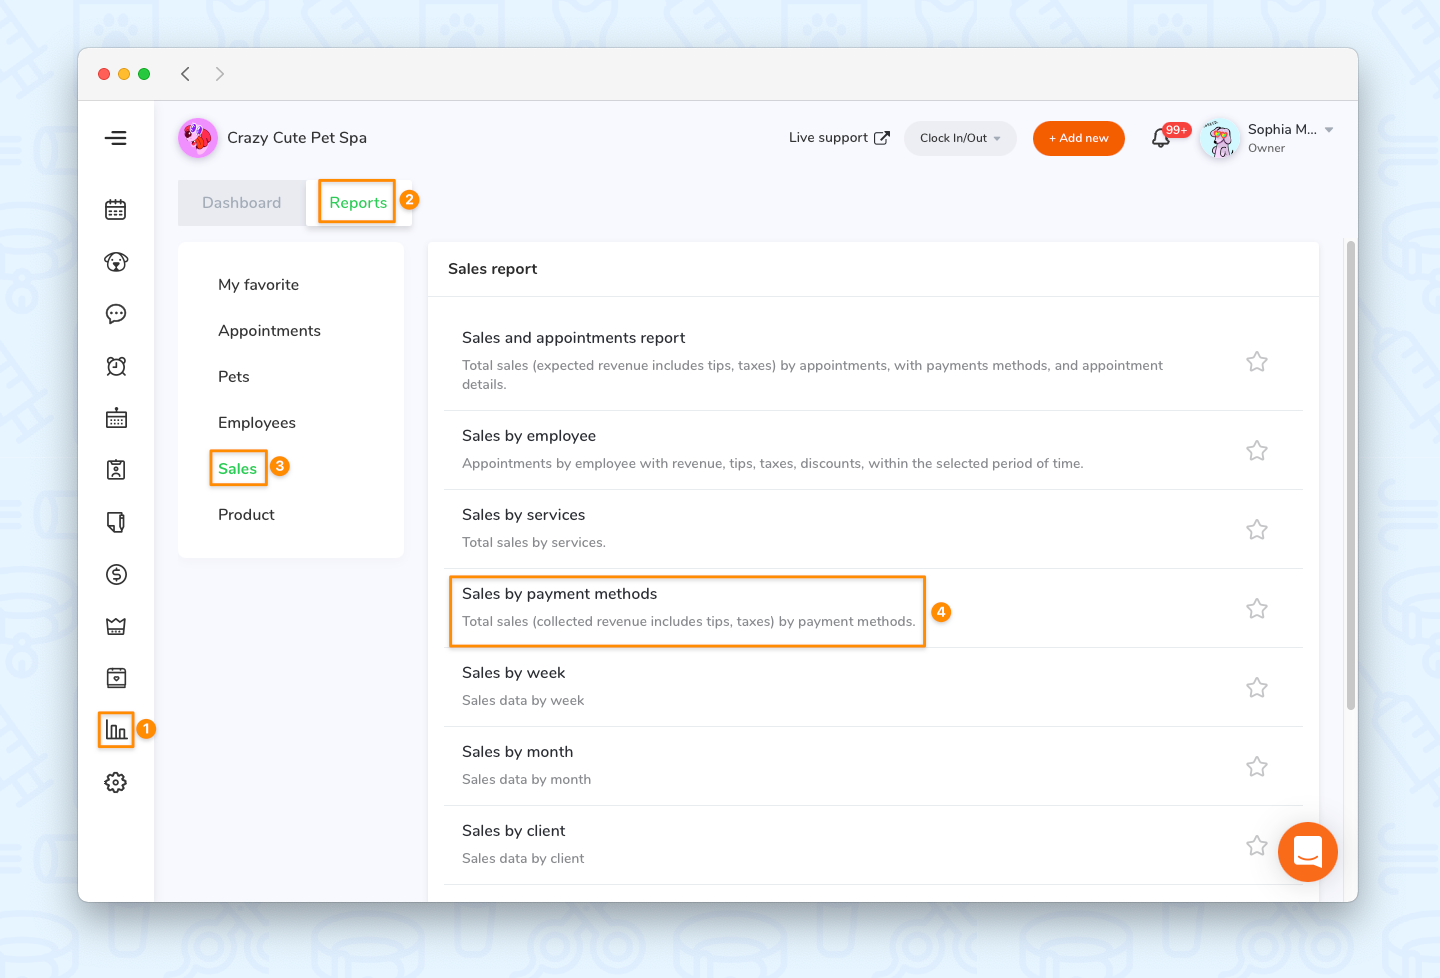This screenshot has height=978, width=1440.
Task: Favorite the Sales by client report
Action: [1257, 845]
